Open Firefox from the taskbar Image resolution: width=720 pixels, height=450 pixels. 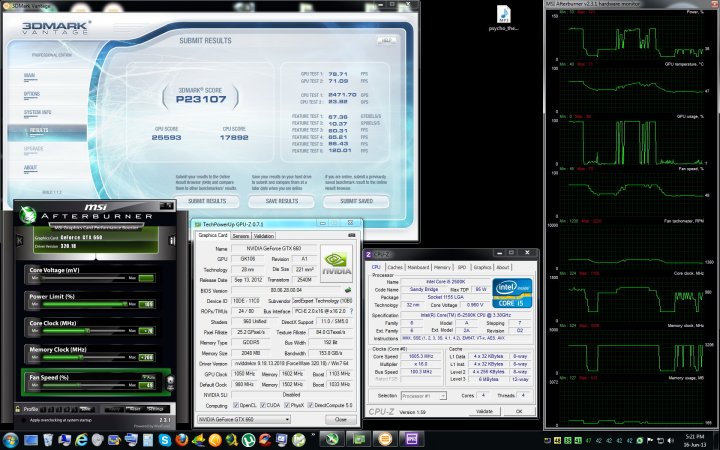click(182, 440)
